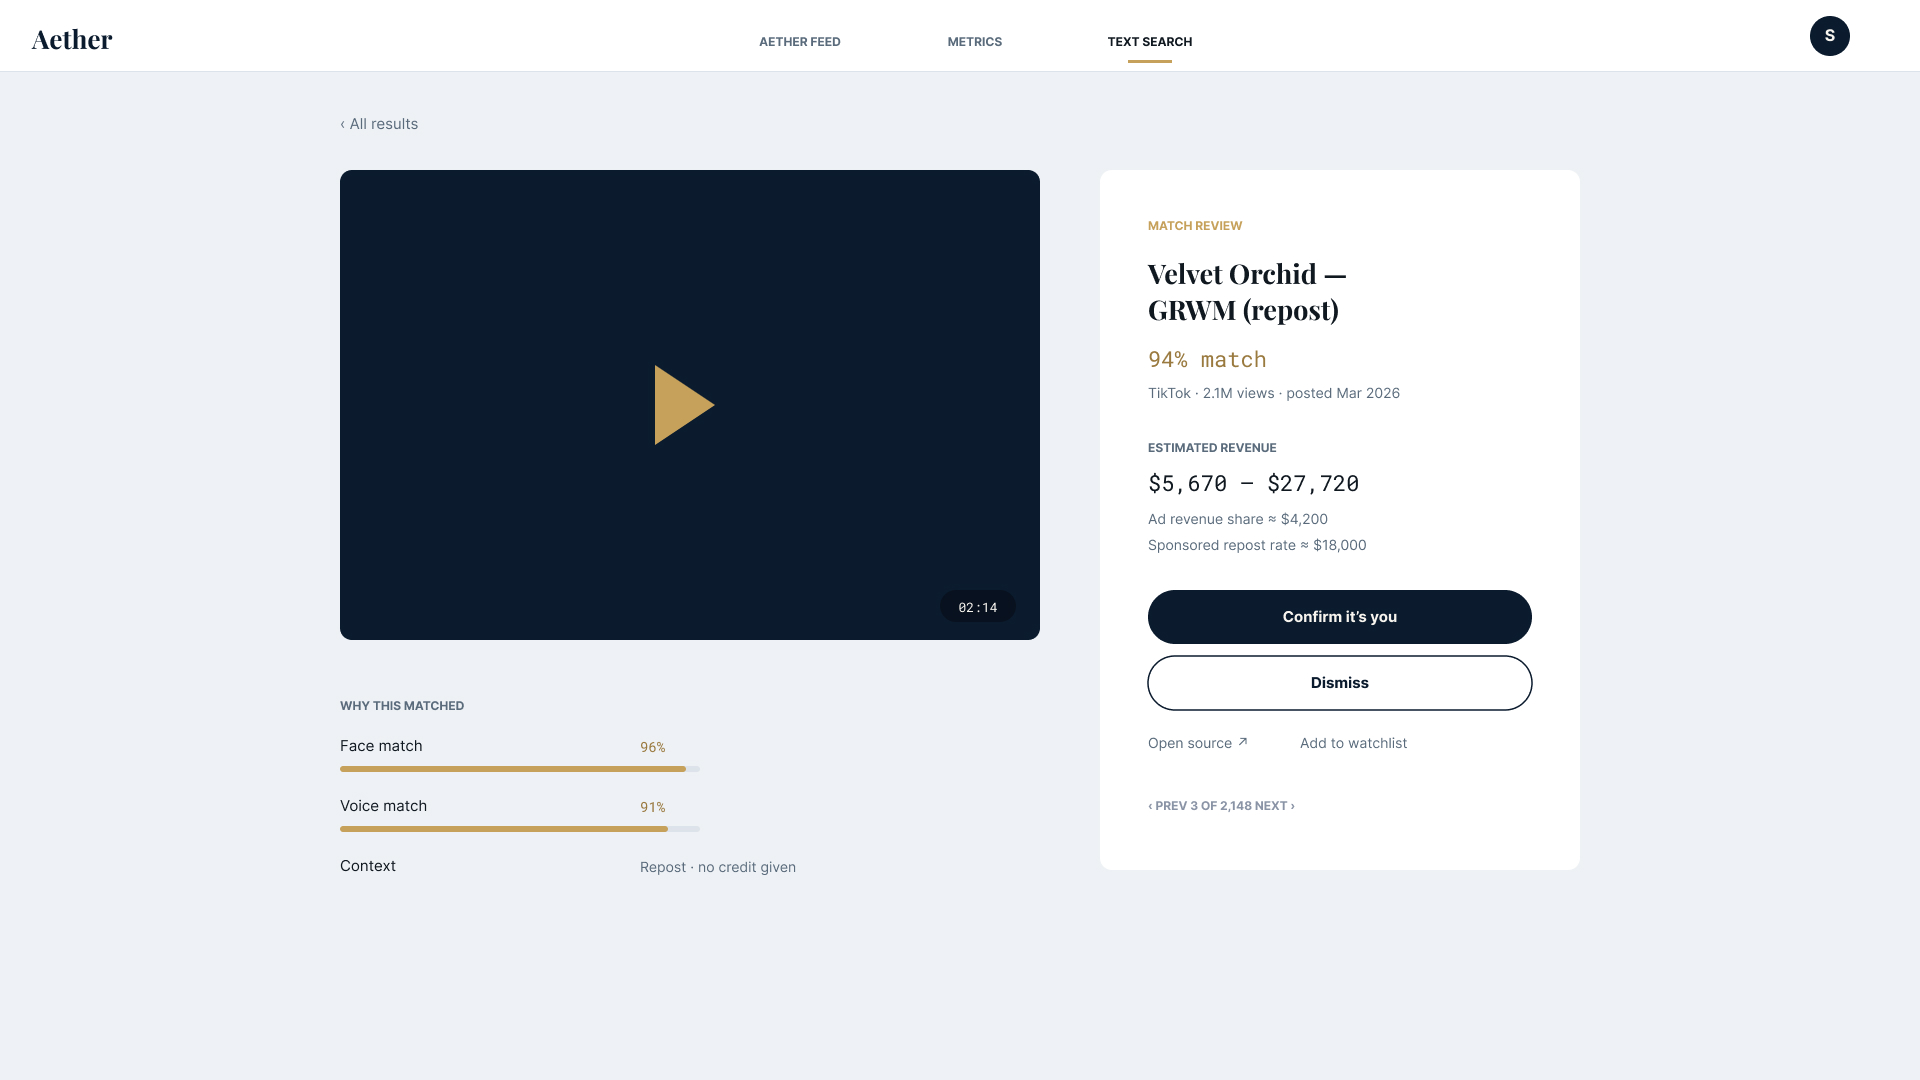Screen dimensions: 1920x1080
Task: Add match to watchlist
Action: [1353, 743]
